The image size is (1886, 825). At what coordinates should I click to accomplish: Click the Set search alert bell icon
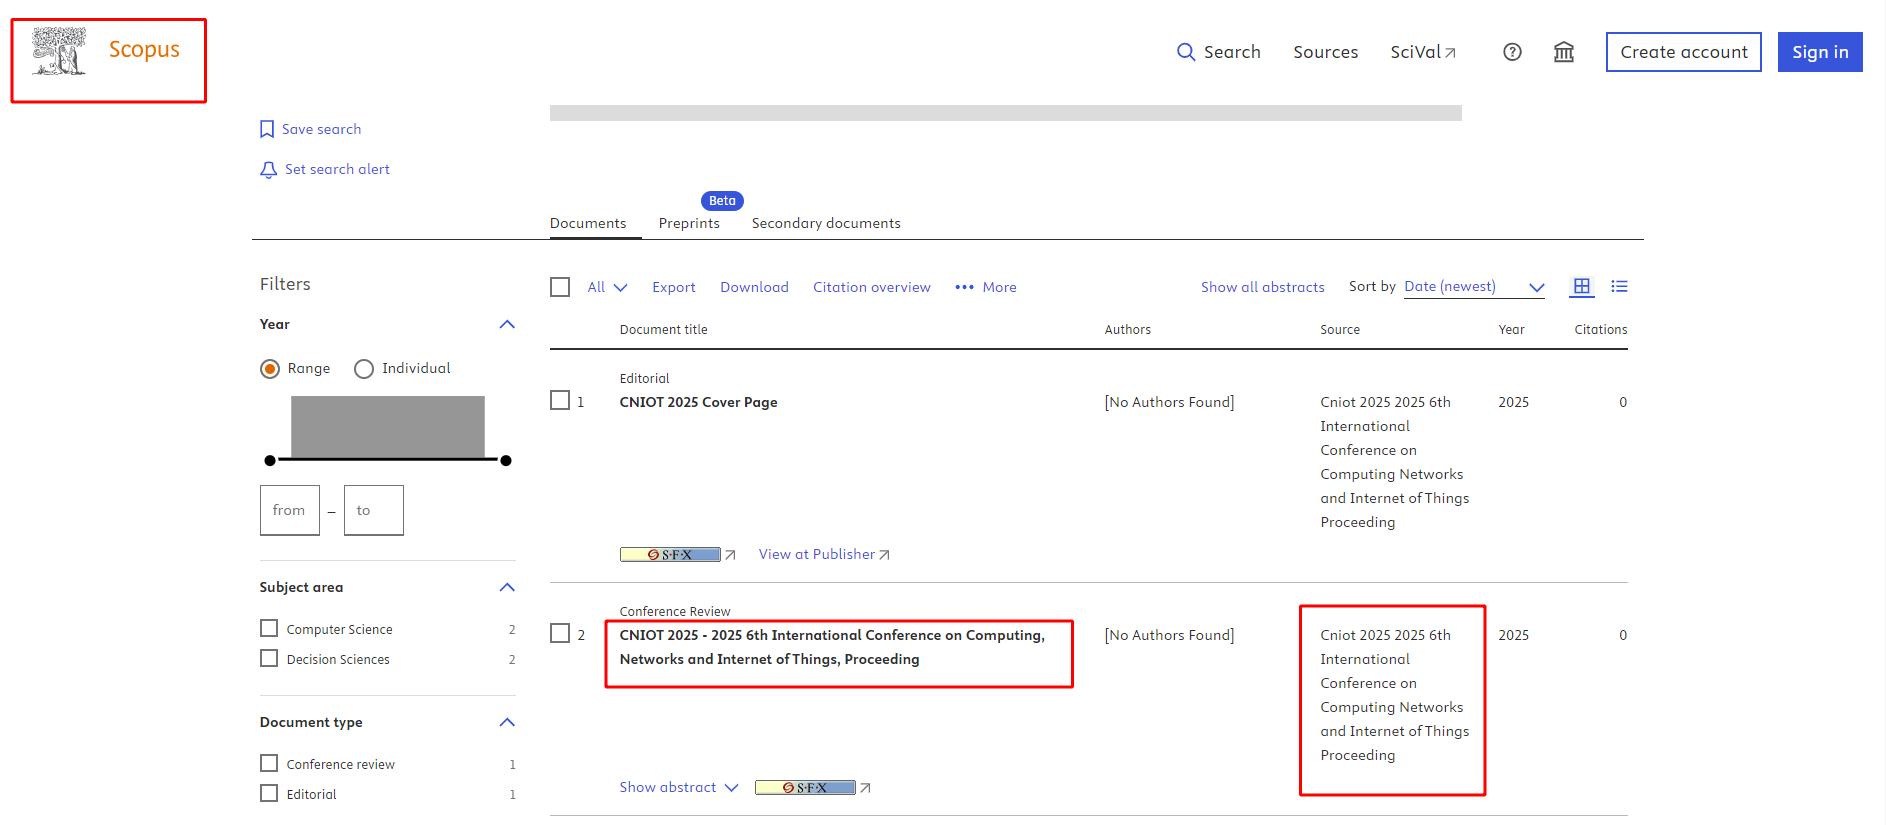coord(268,170)
